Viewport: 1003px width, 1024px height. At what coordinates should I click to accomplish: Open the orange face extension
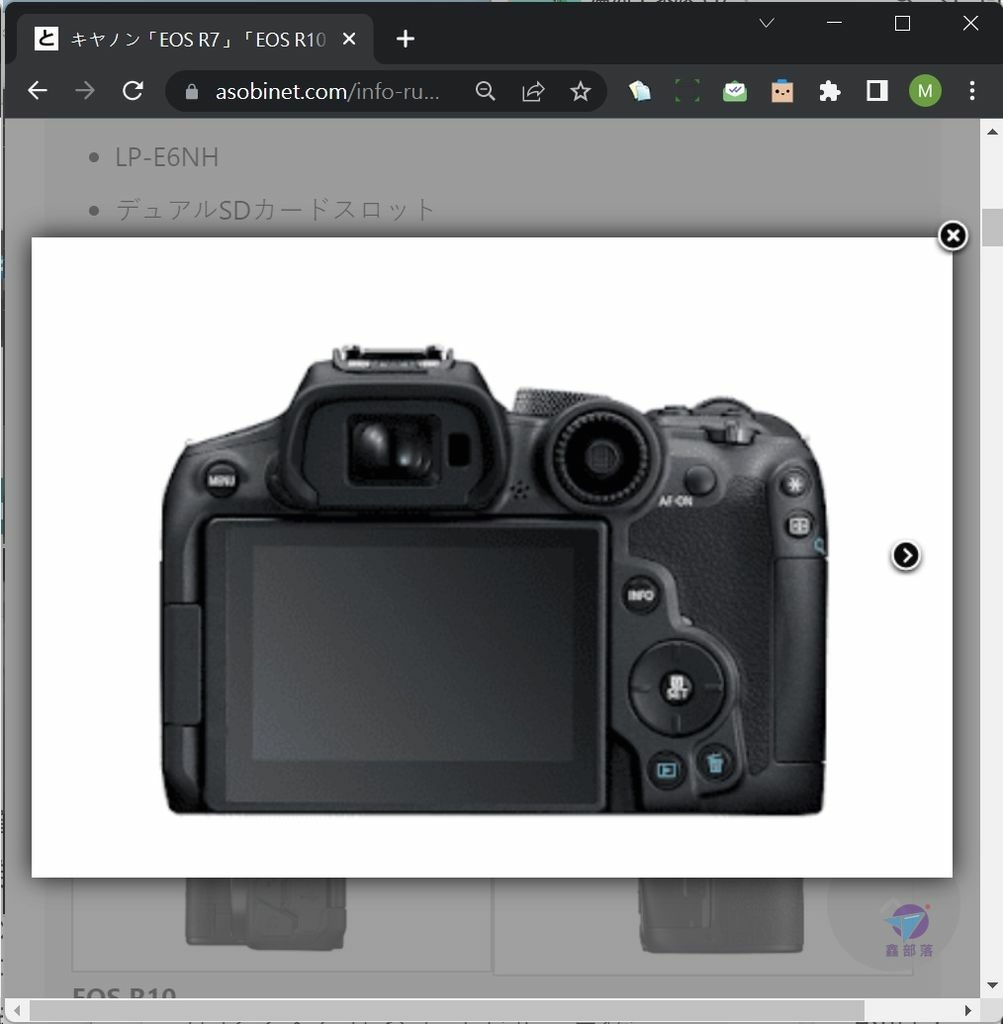(782, 91)
